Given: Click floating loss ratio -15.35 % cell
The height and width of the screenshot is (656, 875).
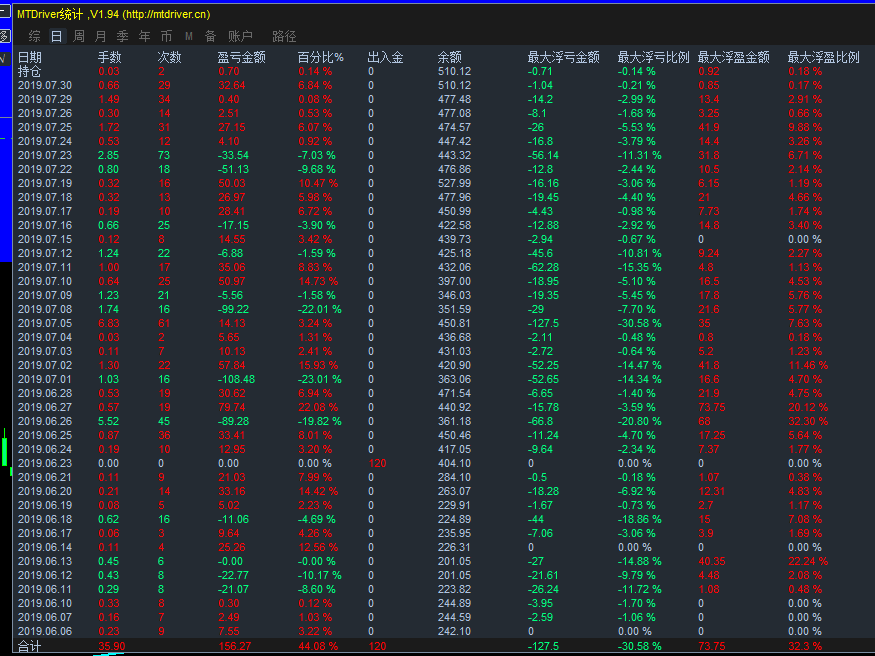Looking at the screenshot, I should click(640, 267).
